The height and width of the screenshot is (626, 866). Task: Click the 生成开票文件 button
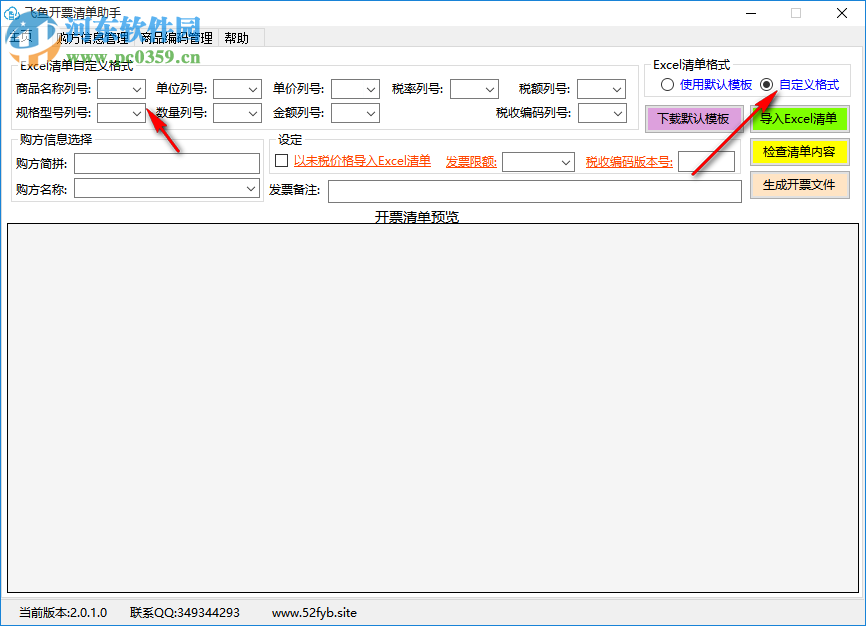pos(799,185)
